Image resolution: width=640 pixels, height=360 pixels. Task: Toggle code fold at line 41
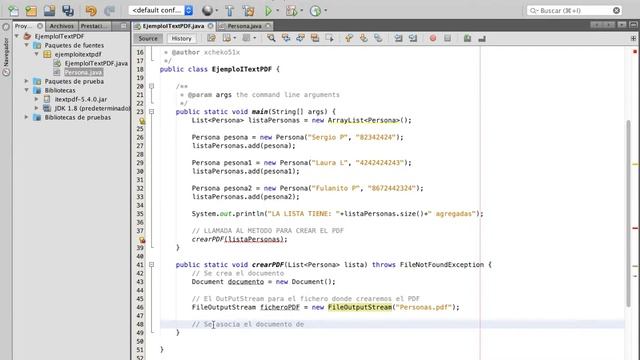(151, 264)
